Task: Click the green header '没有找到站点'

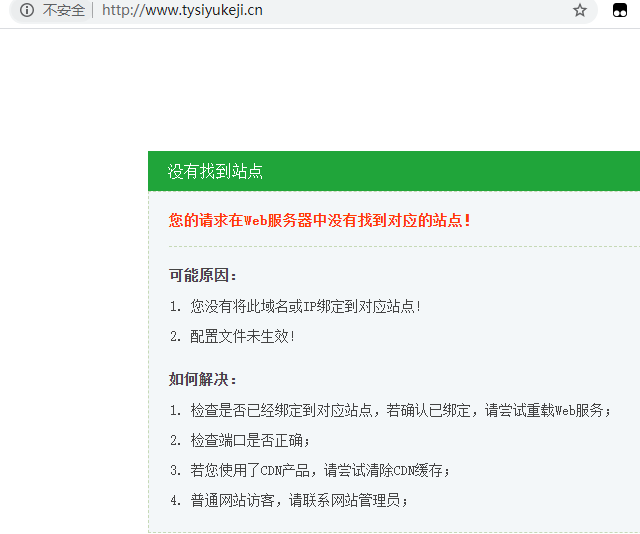Action: (393, 171)
